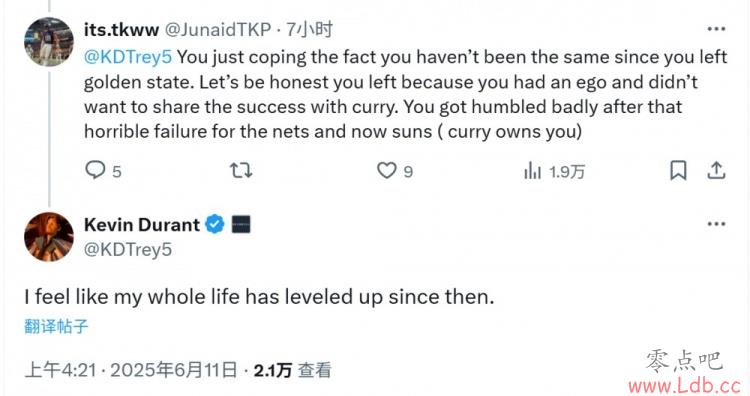Image resolution: width=750 pixels, height=396 pixels.
Task: Bookmark its.tkww's post
Action: click(678, 171)
